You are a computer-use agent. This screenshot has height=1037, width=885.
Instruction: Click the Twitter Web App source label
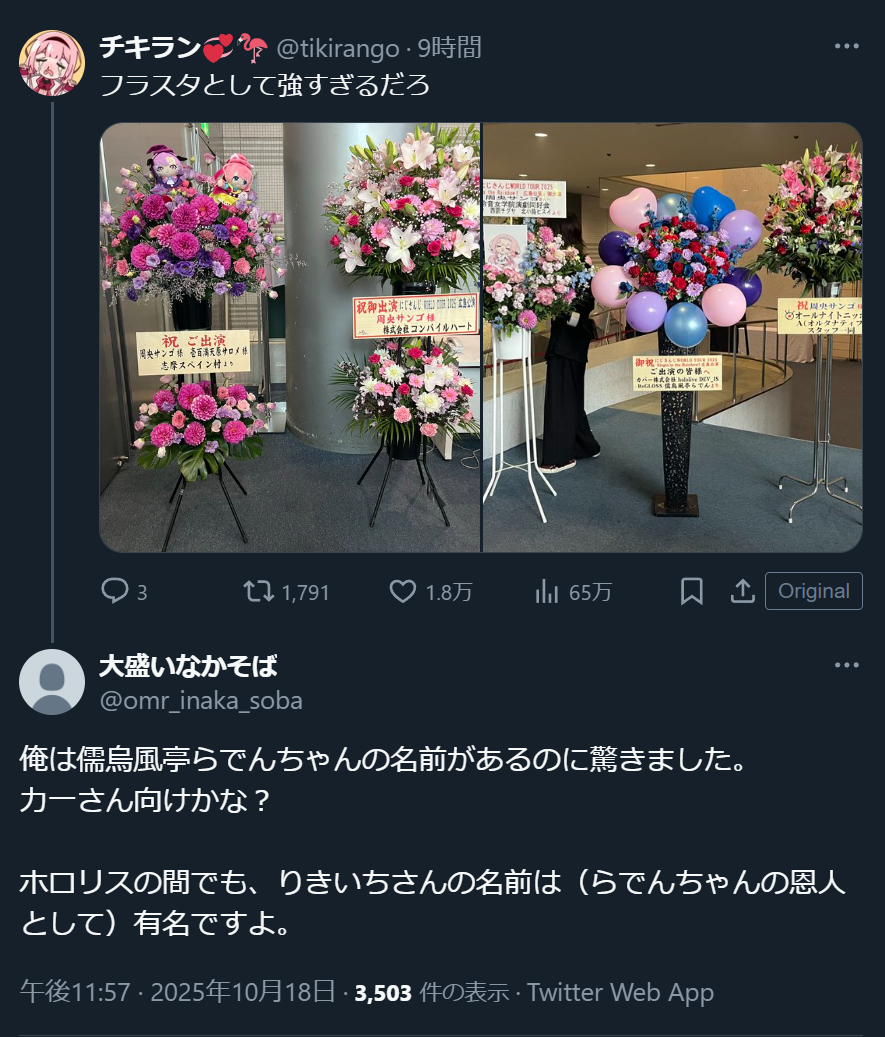coord(620,992)
